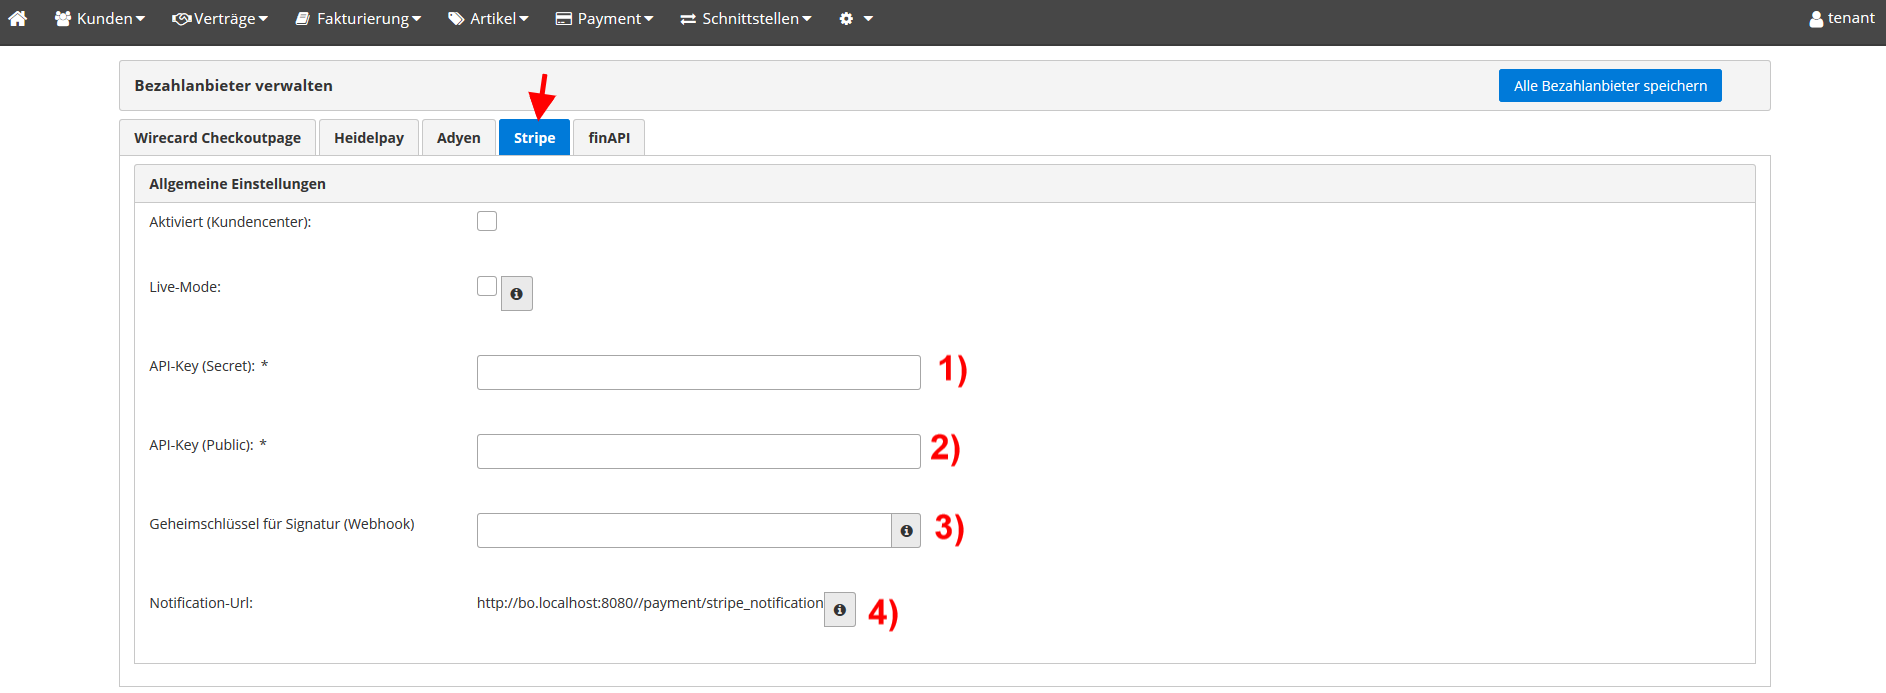
Task: Click the info icon beside Live-Mode
Action: tap(516, 294)
